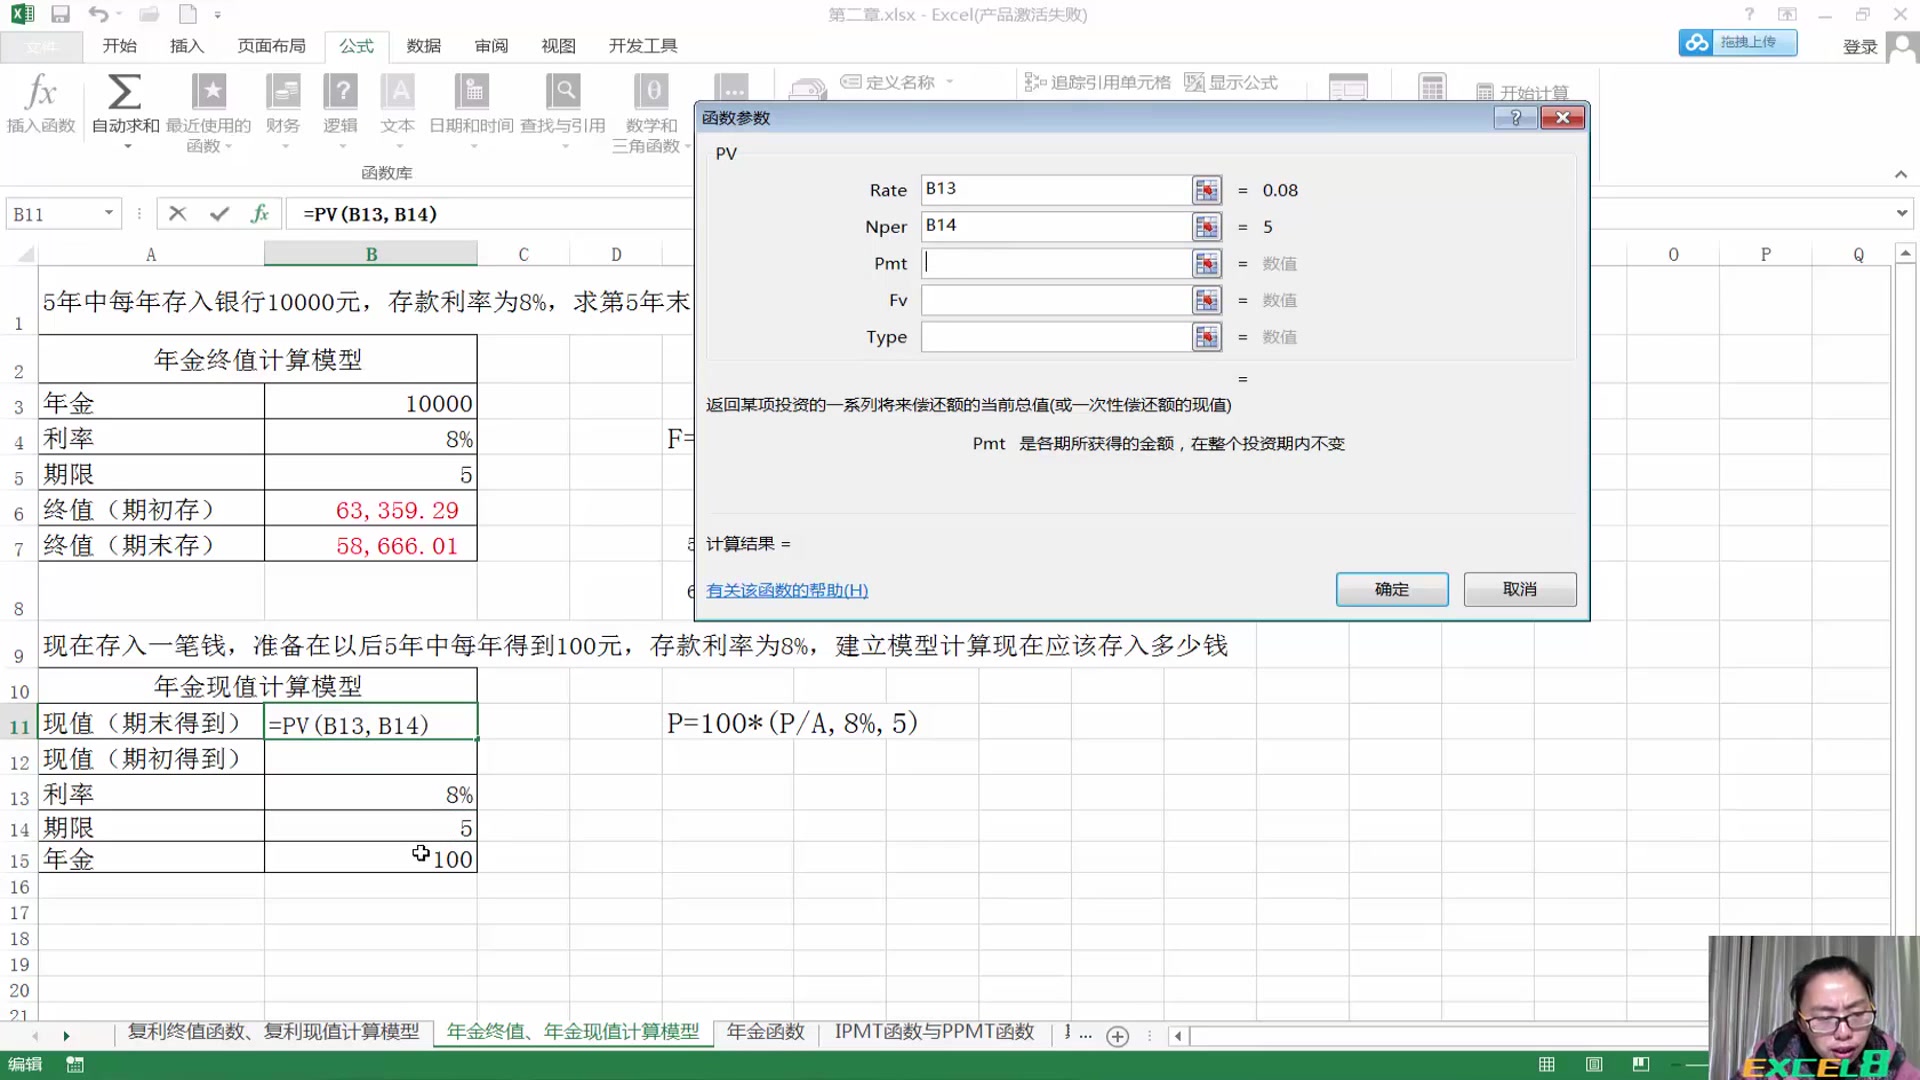Open the Name Box dropdown arrow

coord(110,213)
